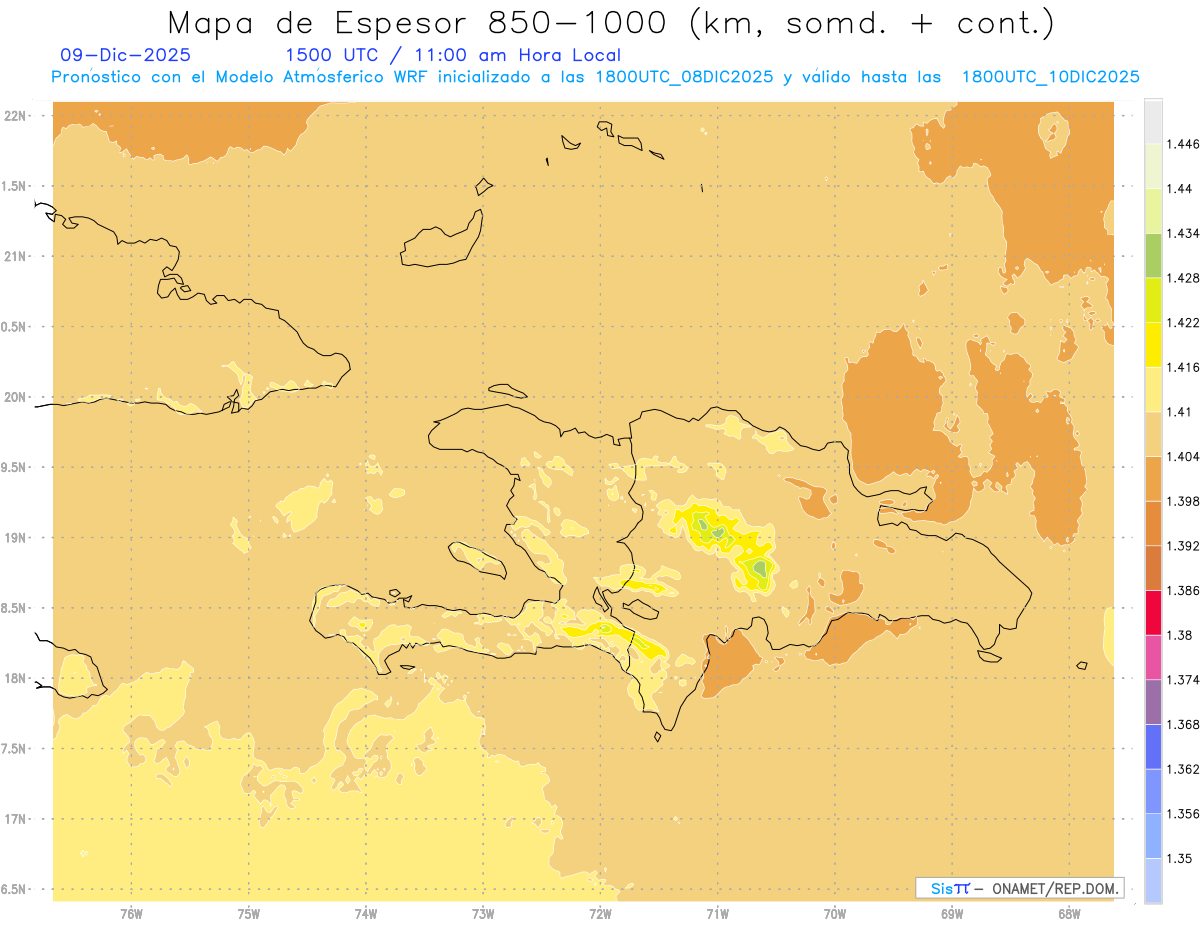Select the palest blue swatch below 1.35

1153,881
